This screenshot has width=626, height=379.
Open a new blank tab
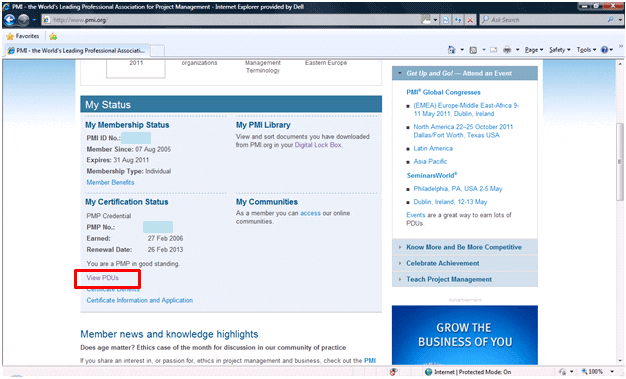coord(157,51)
